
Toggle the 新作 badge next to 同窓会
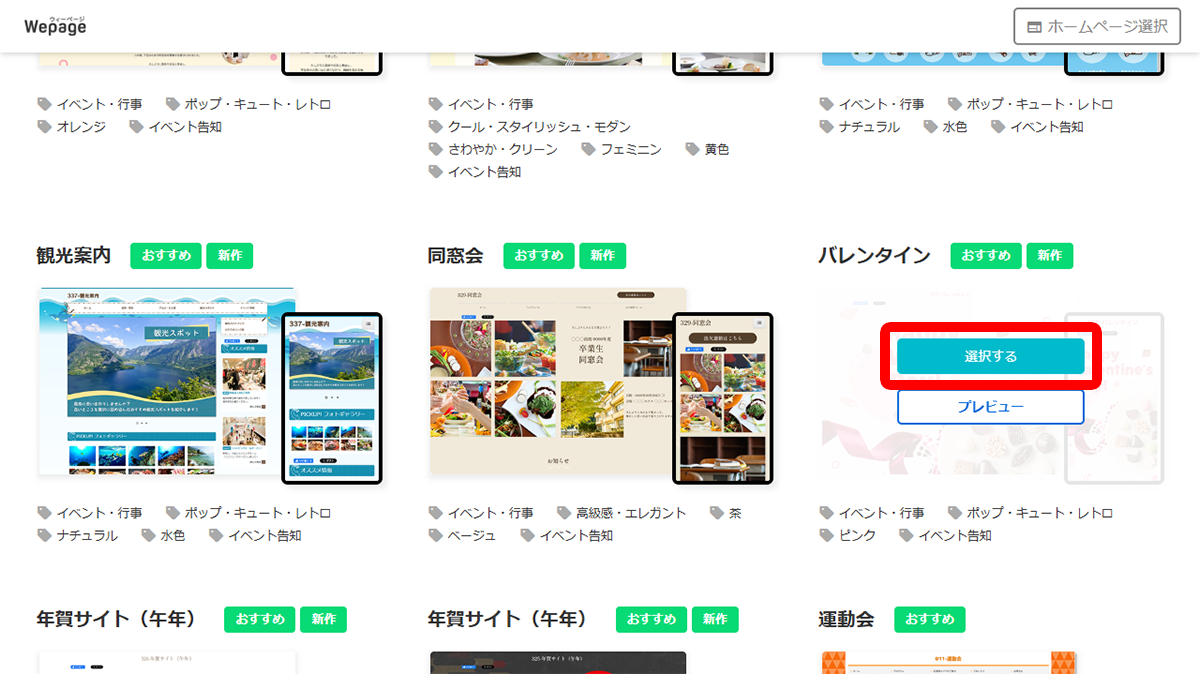pyautogui.click(x=602, y=255)
